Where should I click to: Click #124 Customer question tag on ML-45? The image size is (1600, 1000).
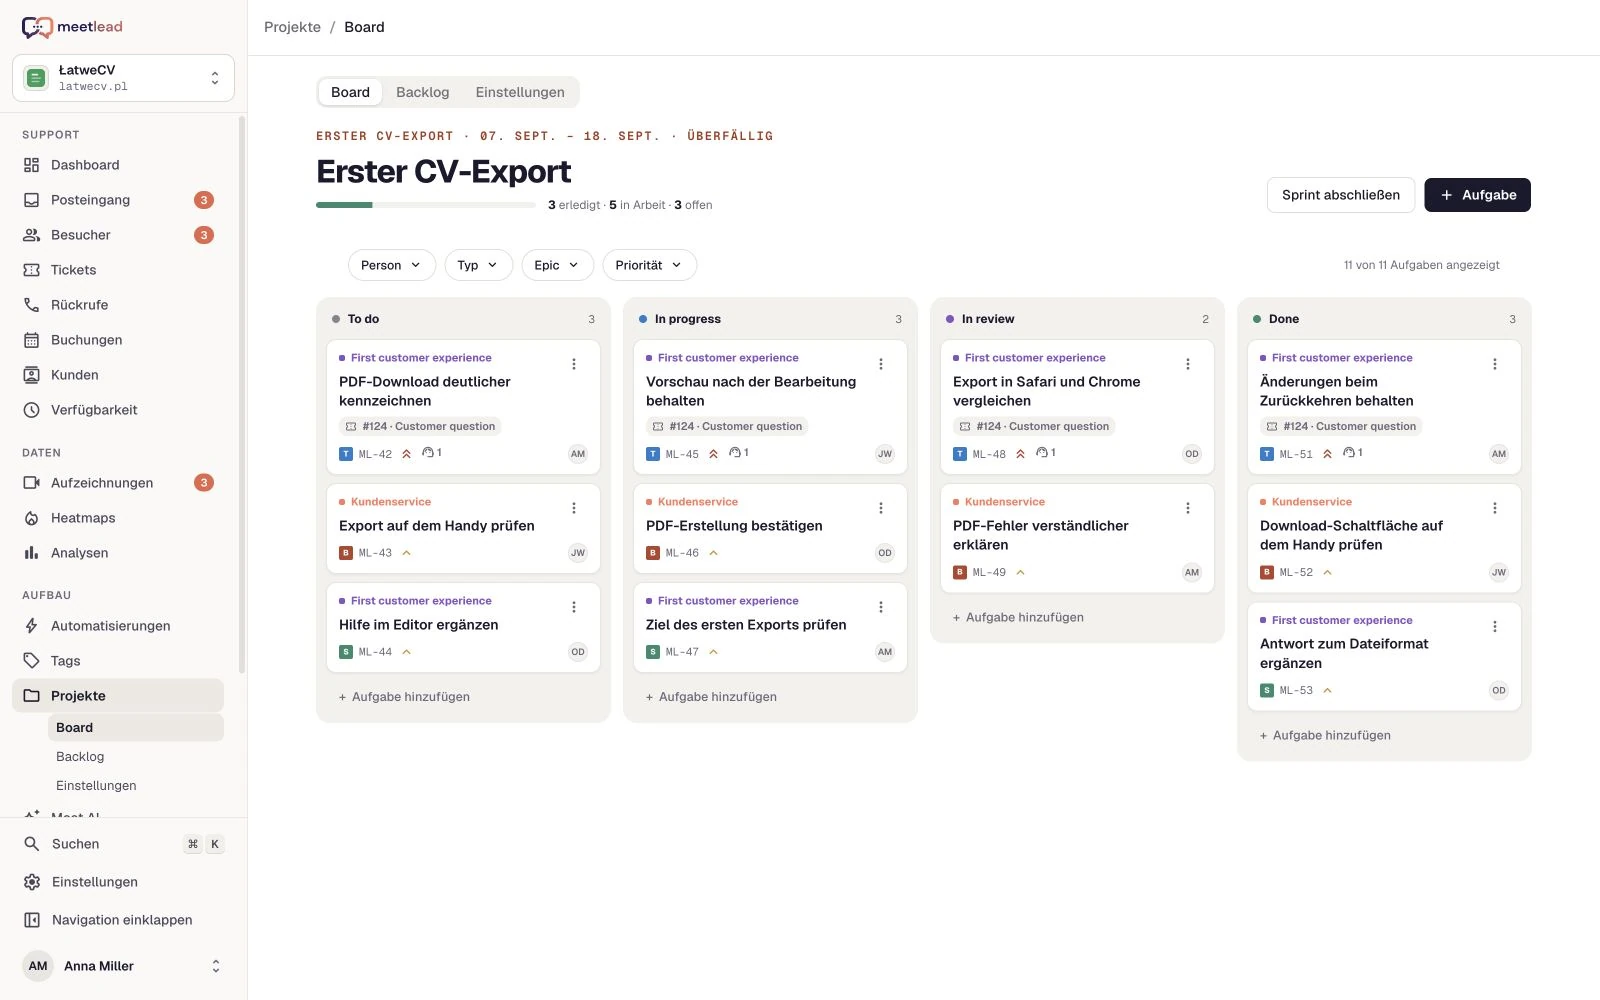[x=727, y=426]
